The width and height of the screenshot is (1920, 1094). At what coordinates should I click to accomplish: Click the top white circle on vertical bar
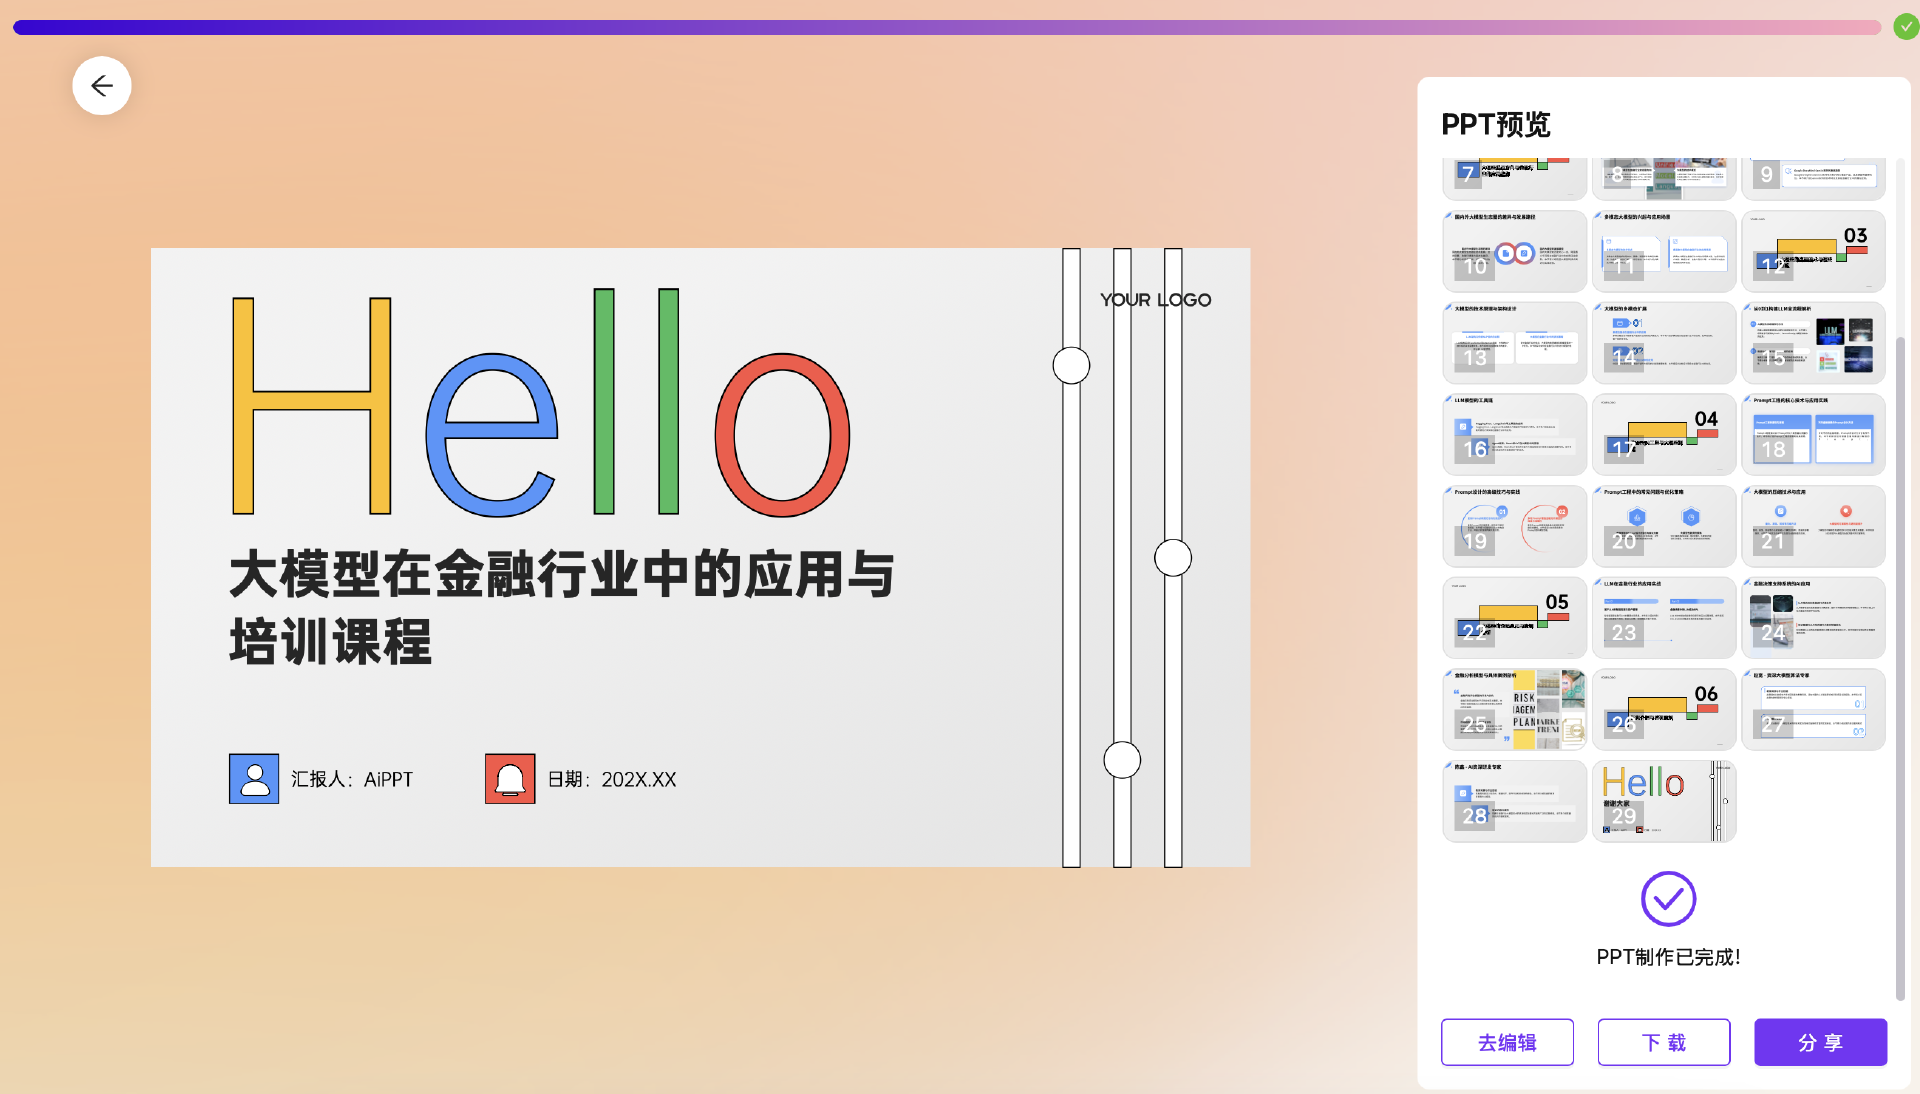pos(1071,366)
